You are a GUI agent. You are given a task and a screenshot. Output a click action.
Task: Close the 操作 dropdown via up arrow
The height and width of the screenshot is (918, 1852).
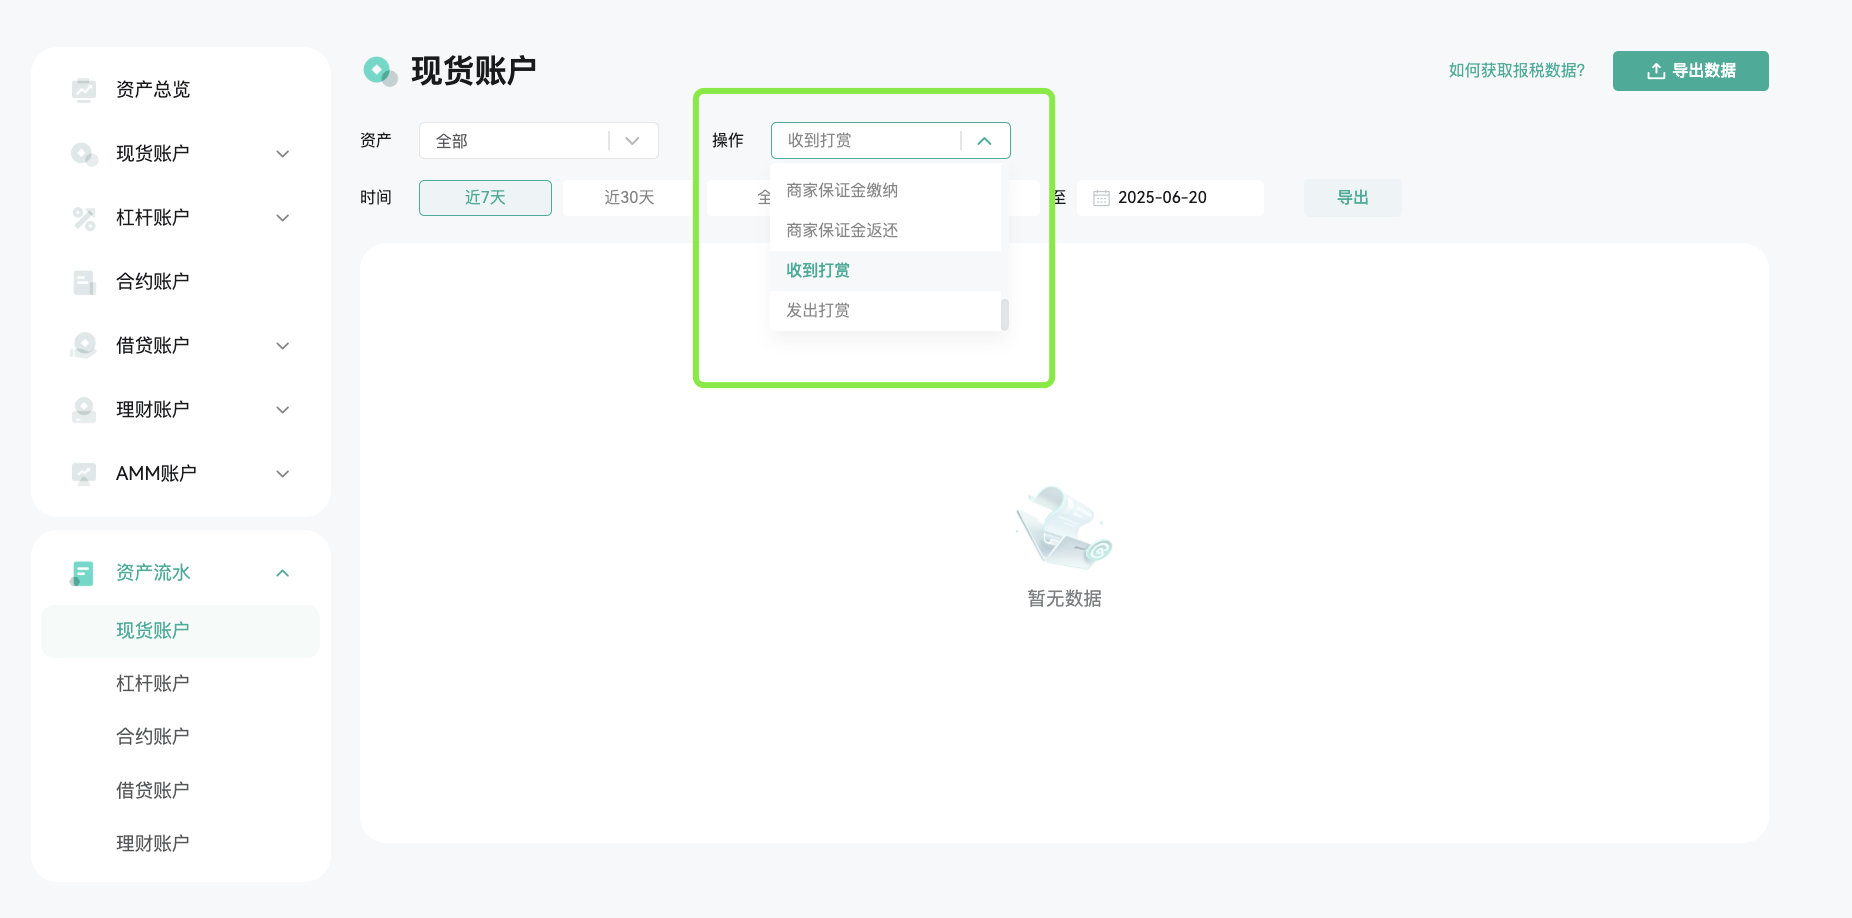tap(985, 141)
